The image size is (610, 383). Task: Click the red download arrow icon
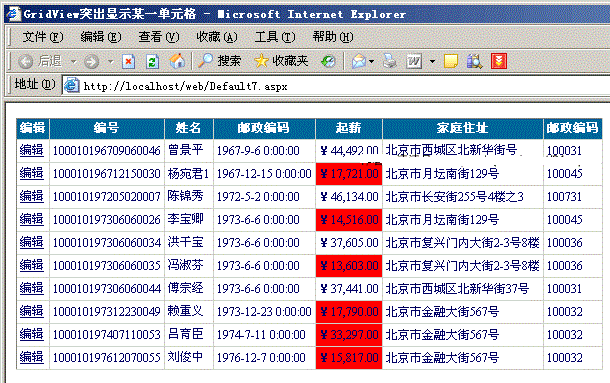point(499,61)
